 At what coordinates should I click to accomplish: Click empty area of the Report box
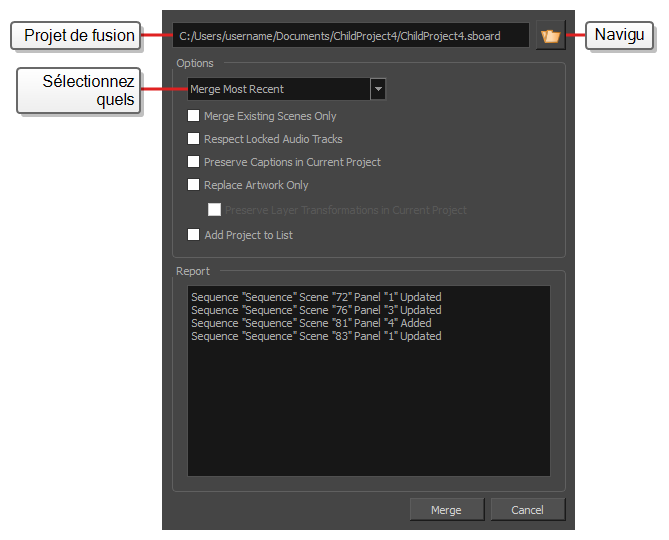(x=368, y=410)
